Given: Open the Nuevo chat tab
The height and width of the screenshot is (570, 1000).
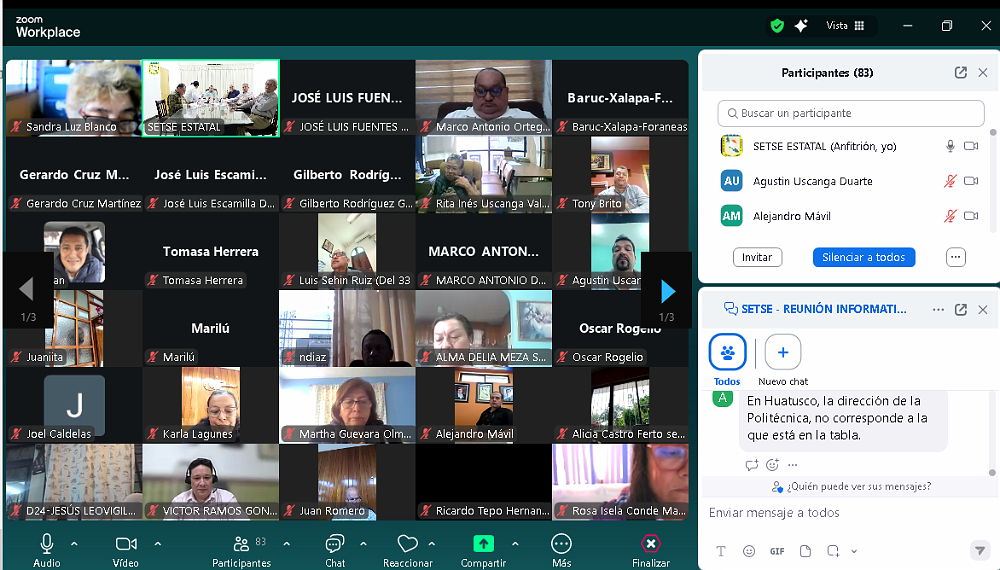Looking at the screenshot, I should (783, 353).
